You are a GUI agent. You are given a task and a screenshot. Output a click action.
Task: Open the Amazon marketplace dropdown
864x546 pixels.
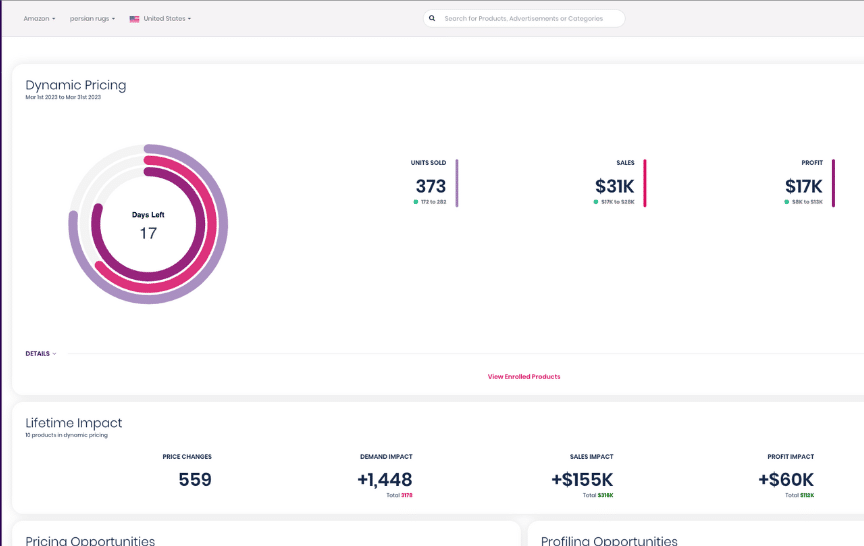point(39,19)
